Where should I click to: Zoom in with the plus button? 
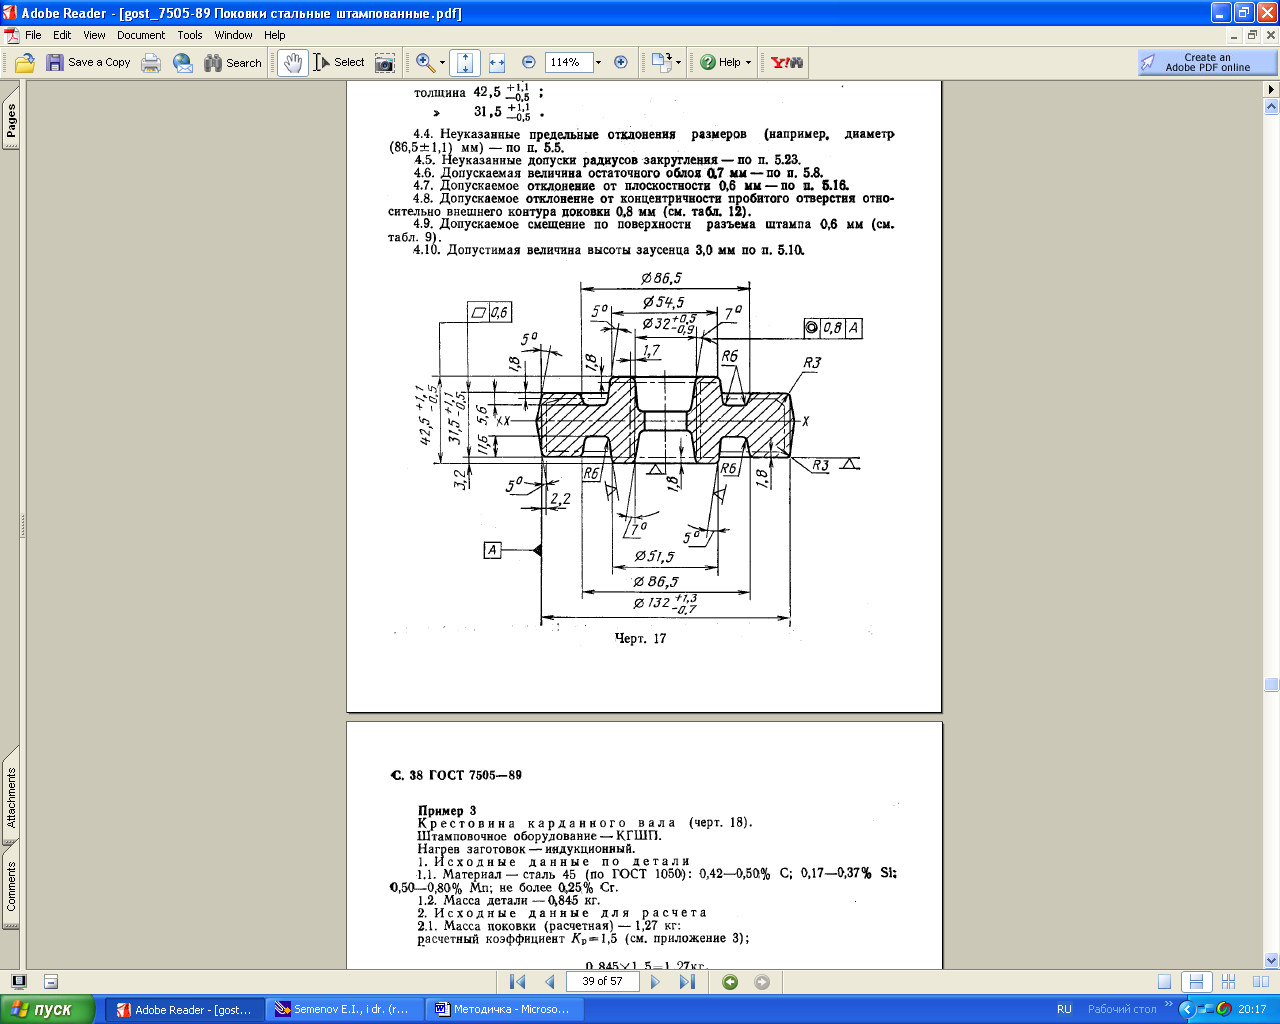pyautogui.click(x=621, y=63)
